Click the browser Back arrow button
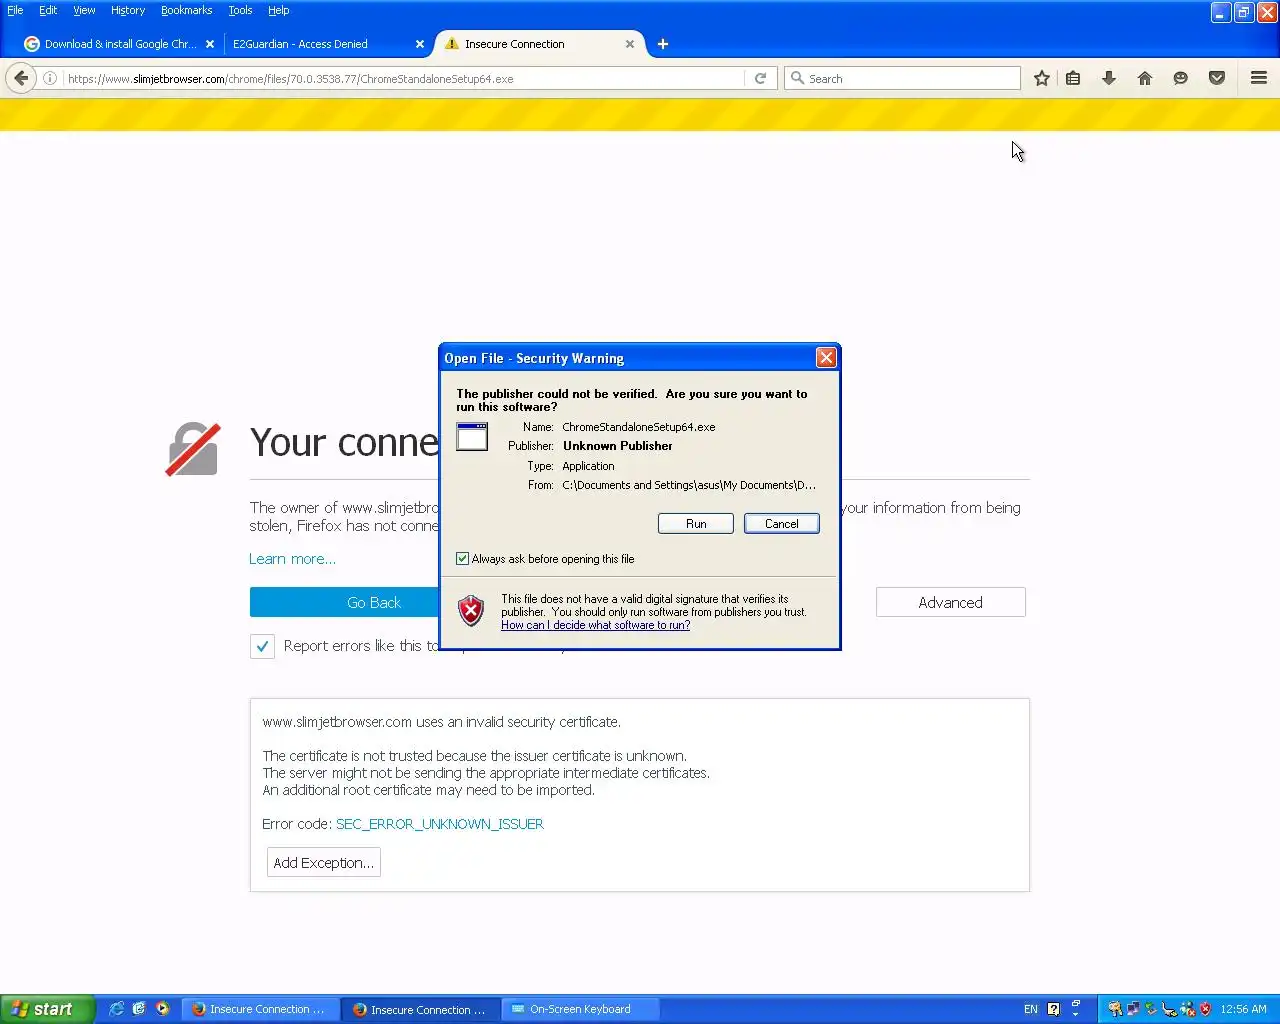This screenshot has height=1024, width=1280. pyautogui.click(x=21, y=78)
